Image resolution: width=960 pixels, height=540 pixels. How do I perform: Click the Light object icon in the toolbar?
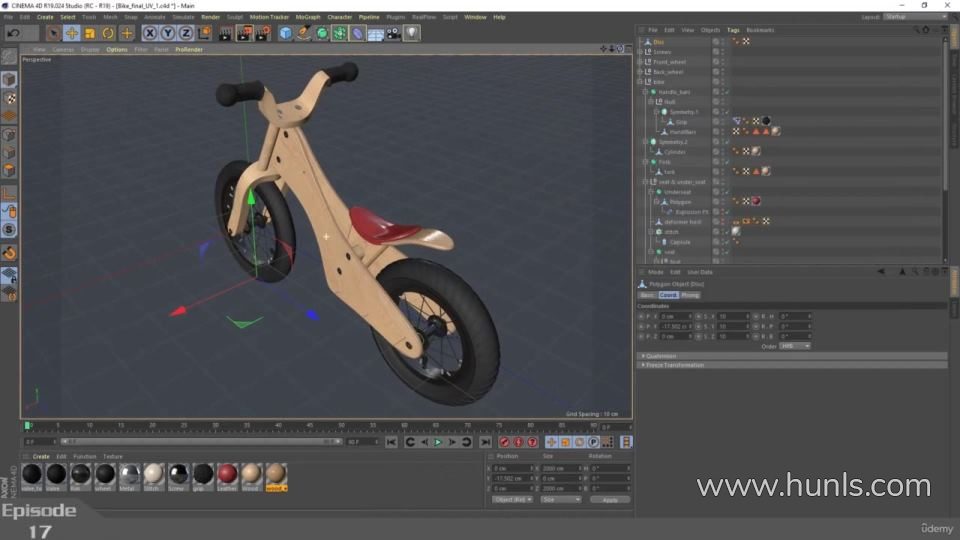[x=412, y=33]
